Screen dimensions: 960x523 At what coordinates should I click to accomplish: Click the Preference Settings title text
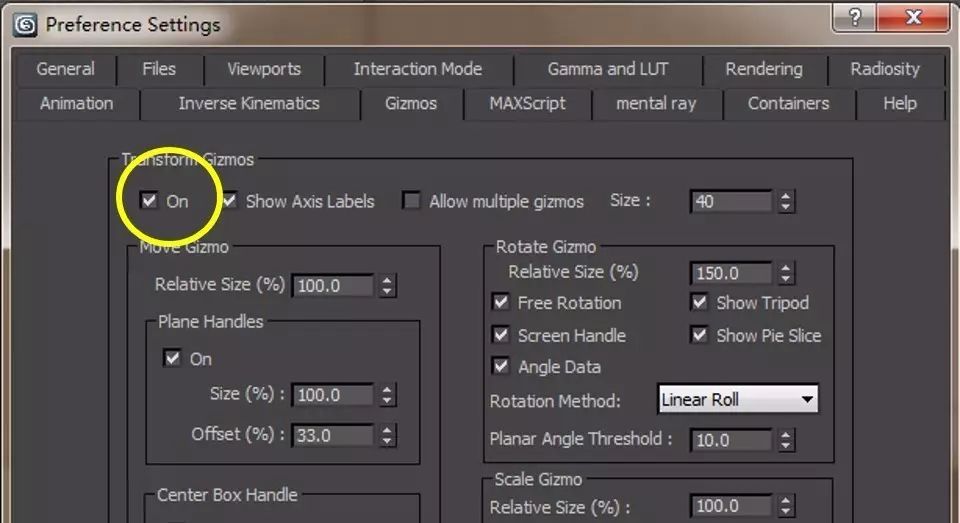click(133, 24)
